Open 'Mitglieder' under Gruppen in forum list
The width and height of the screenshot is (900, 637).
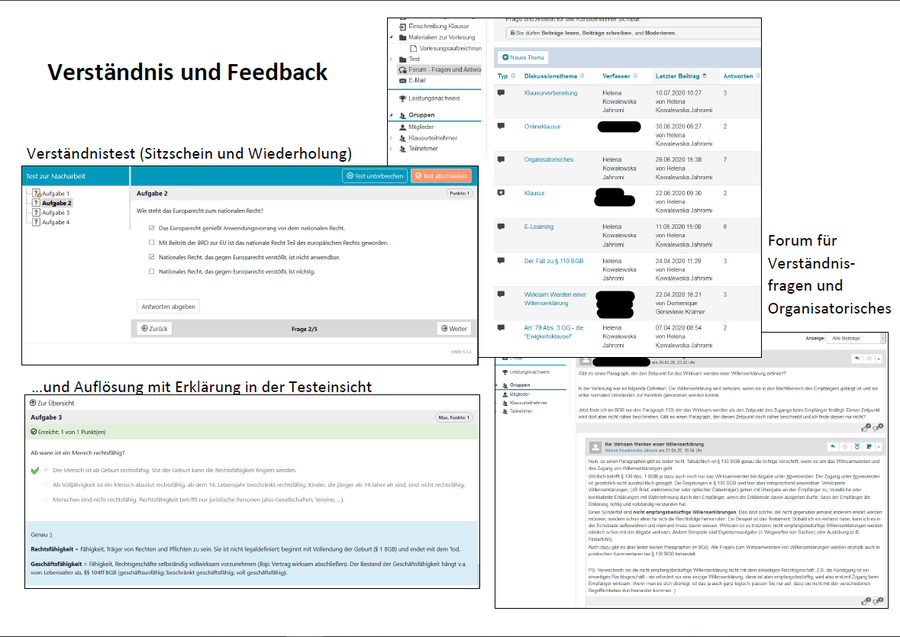point(417,127)
